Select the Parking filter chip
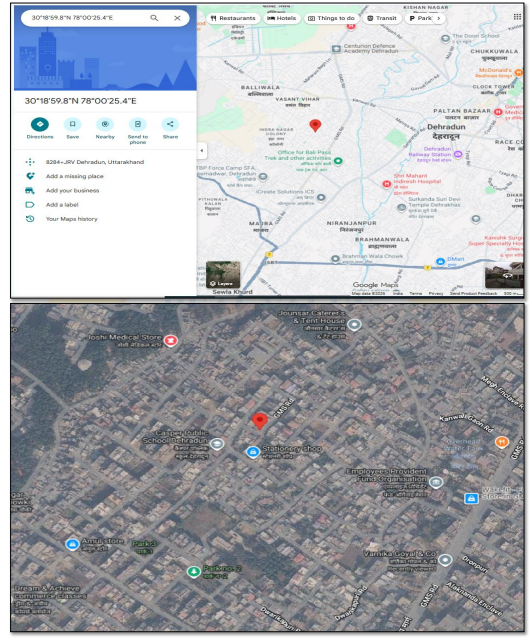The image size is (531, 639). (420, 18)
